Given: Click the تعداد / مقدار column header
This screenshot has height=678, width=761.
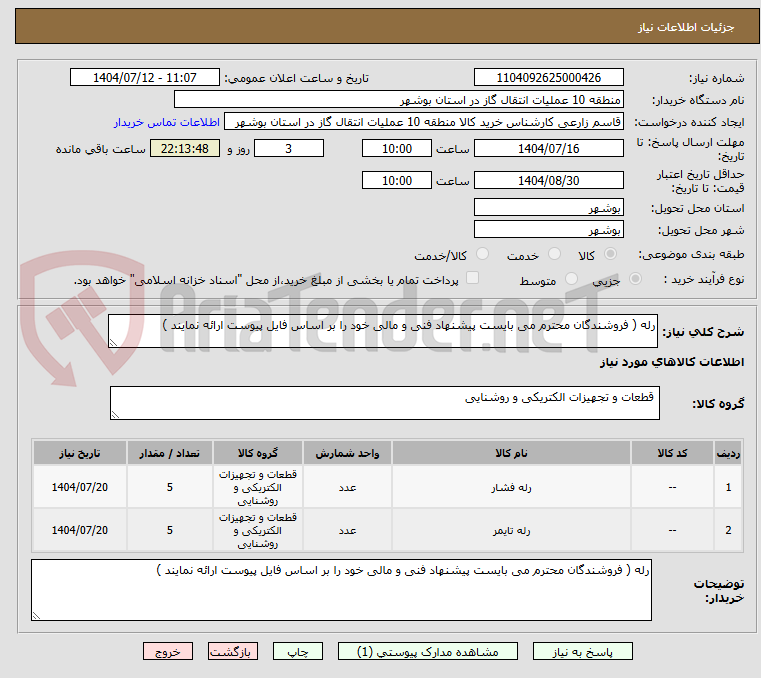Looking at the screenshot, I should pos(169,453).
